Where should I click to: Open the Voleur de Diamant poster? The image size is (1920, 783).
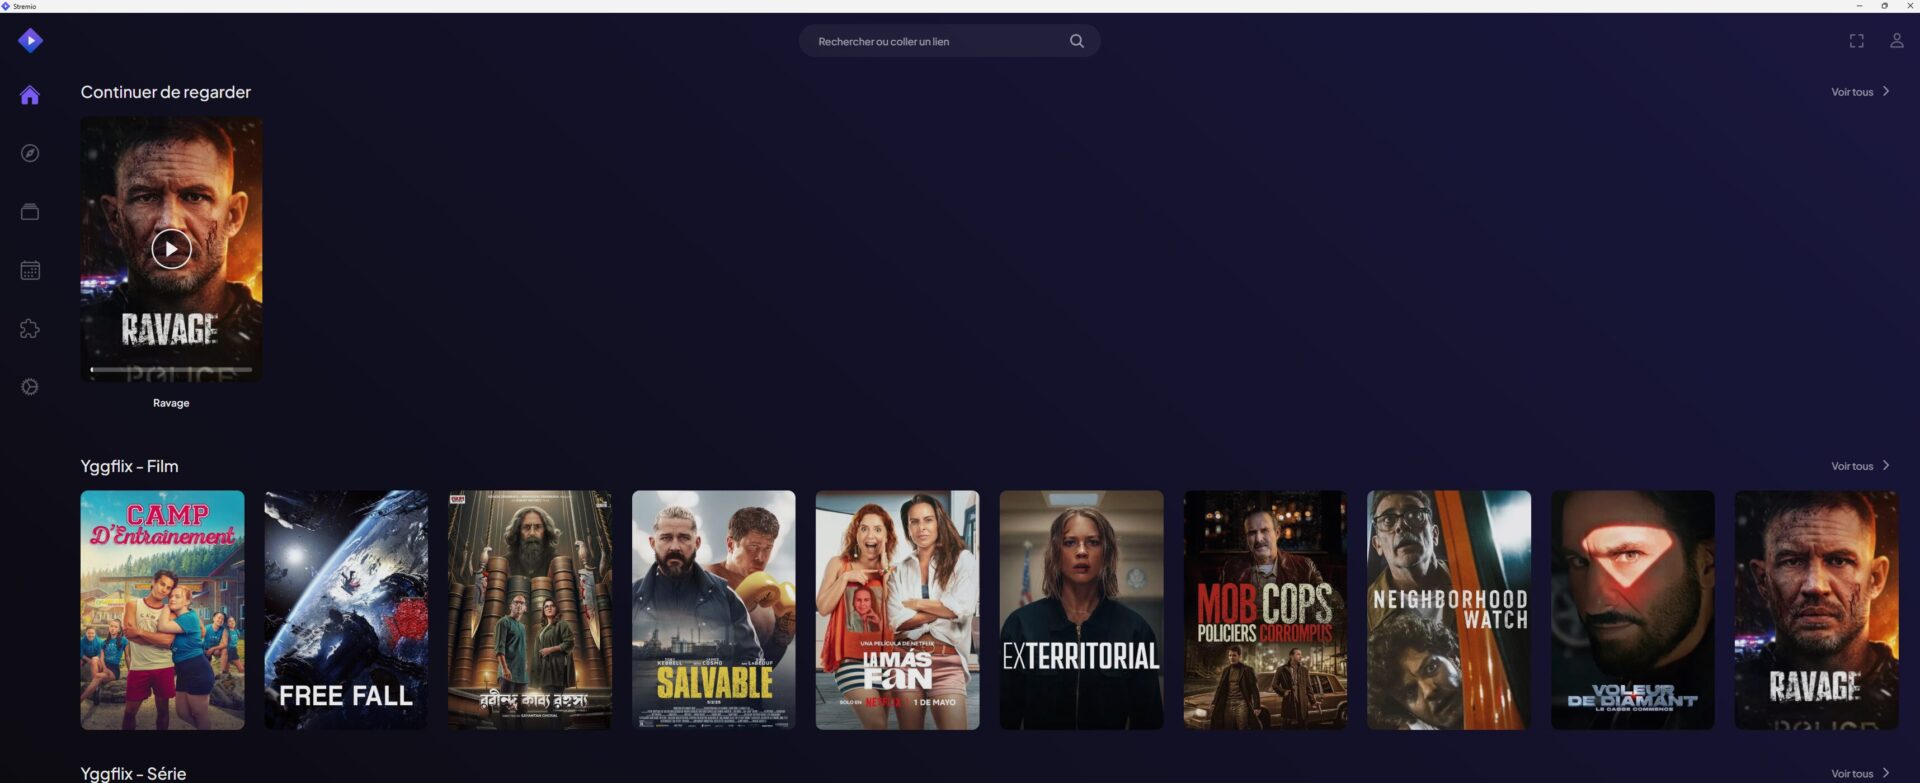pyautogui.click(x=1633, y=610)
